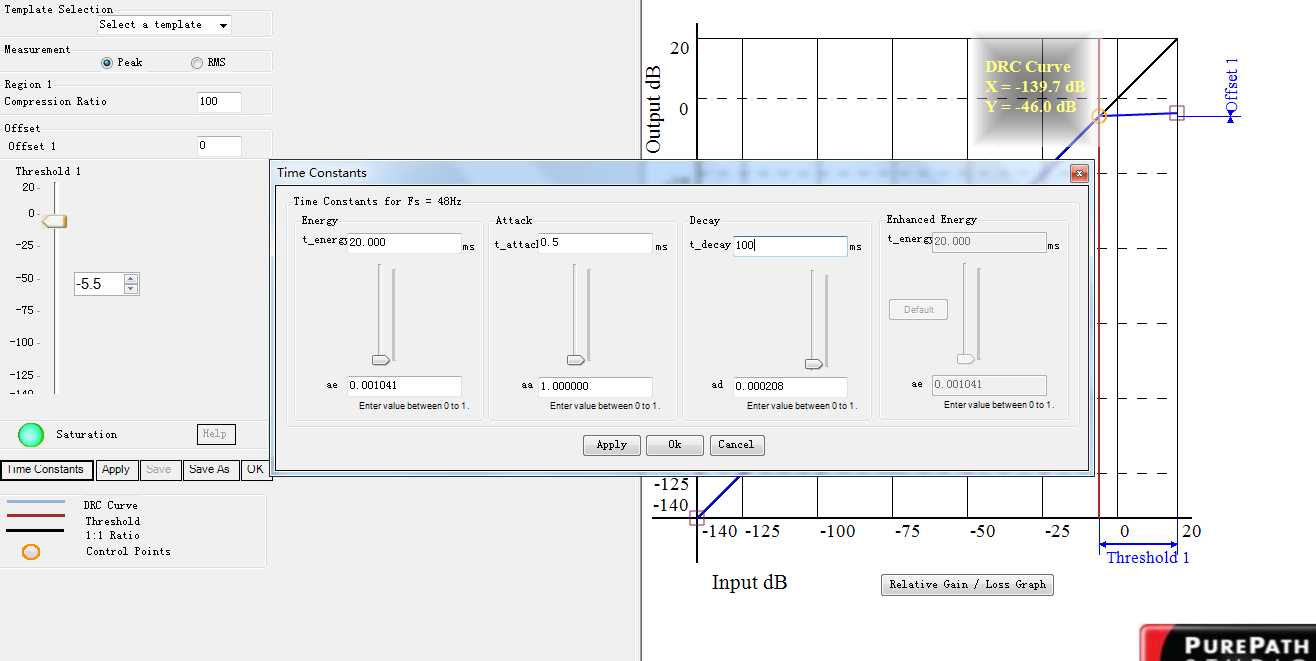
Task: Click the ae coefficient field under Energy
Action: tap(404, 386)
